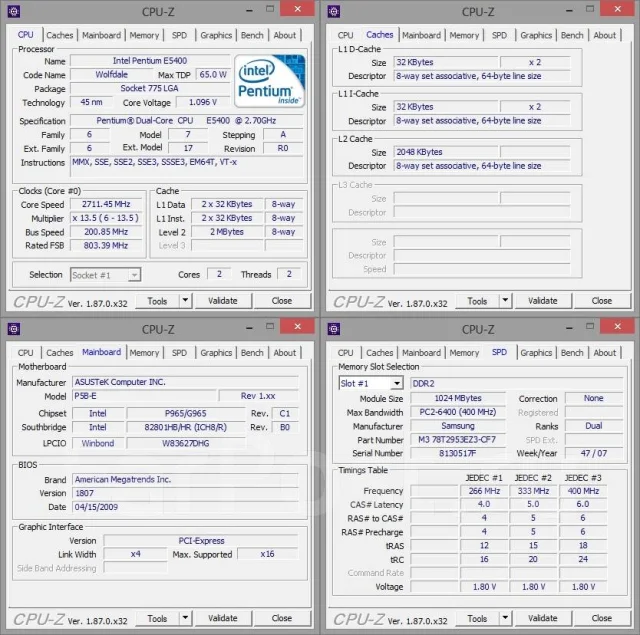Click the '2711.45 MHz' core speed value
Image resolution: width=640 pixels, height=635 pixels.
click(106, 204)
